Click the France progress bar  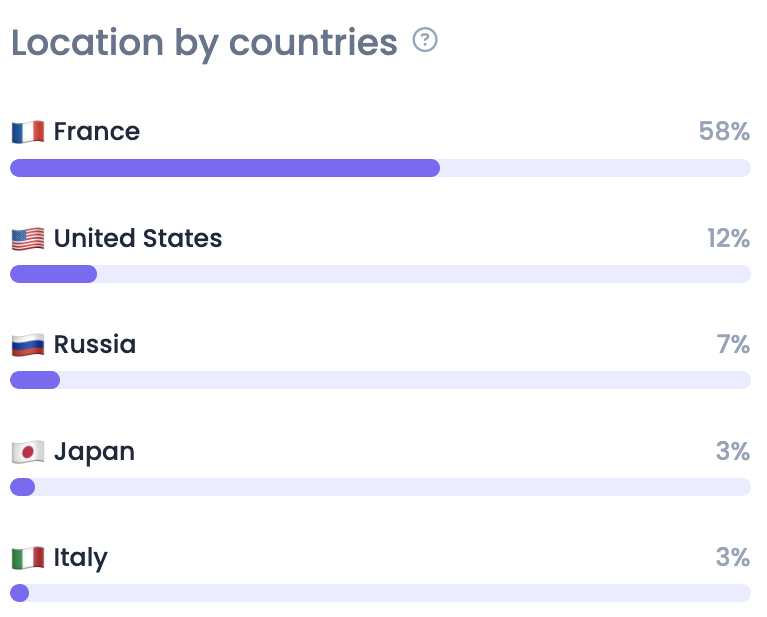coord(380,168)
